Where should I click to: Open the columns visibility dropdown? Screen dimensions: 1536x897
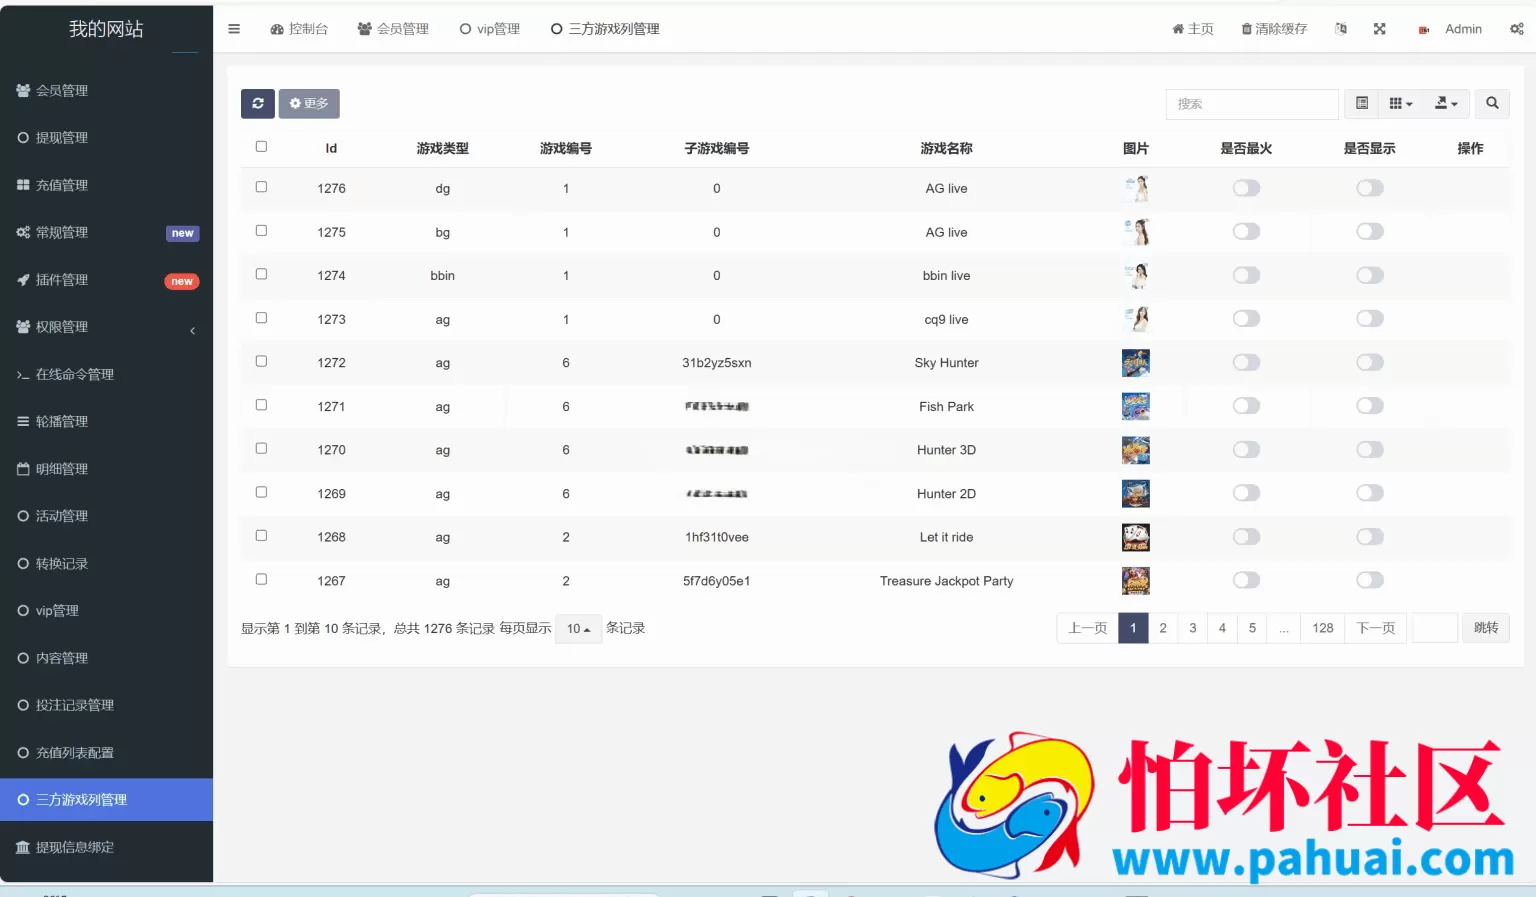(1401, 103)
